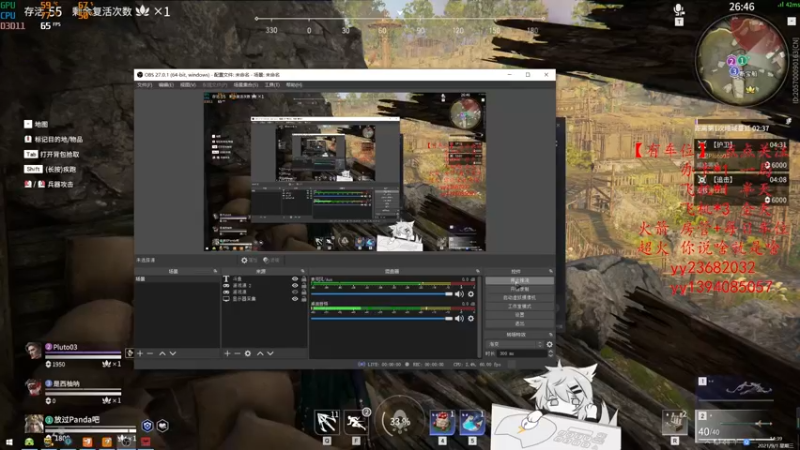800x450 pixels.
Task: Mute the 桌面音频 audio channel
Action: (x=459, y=318)
